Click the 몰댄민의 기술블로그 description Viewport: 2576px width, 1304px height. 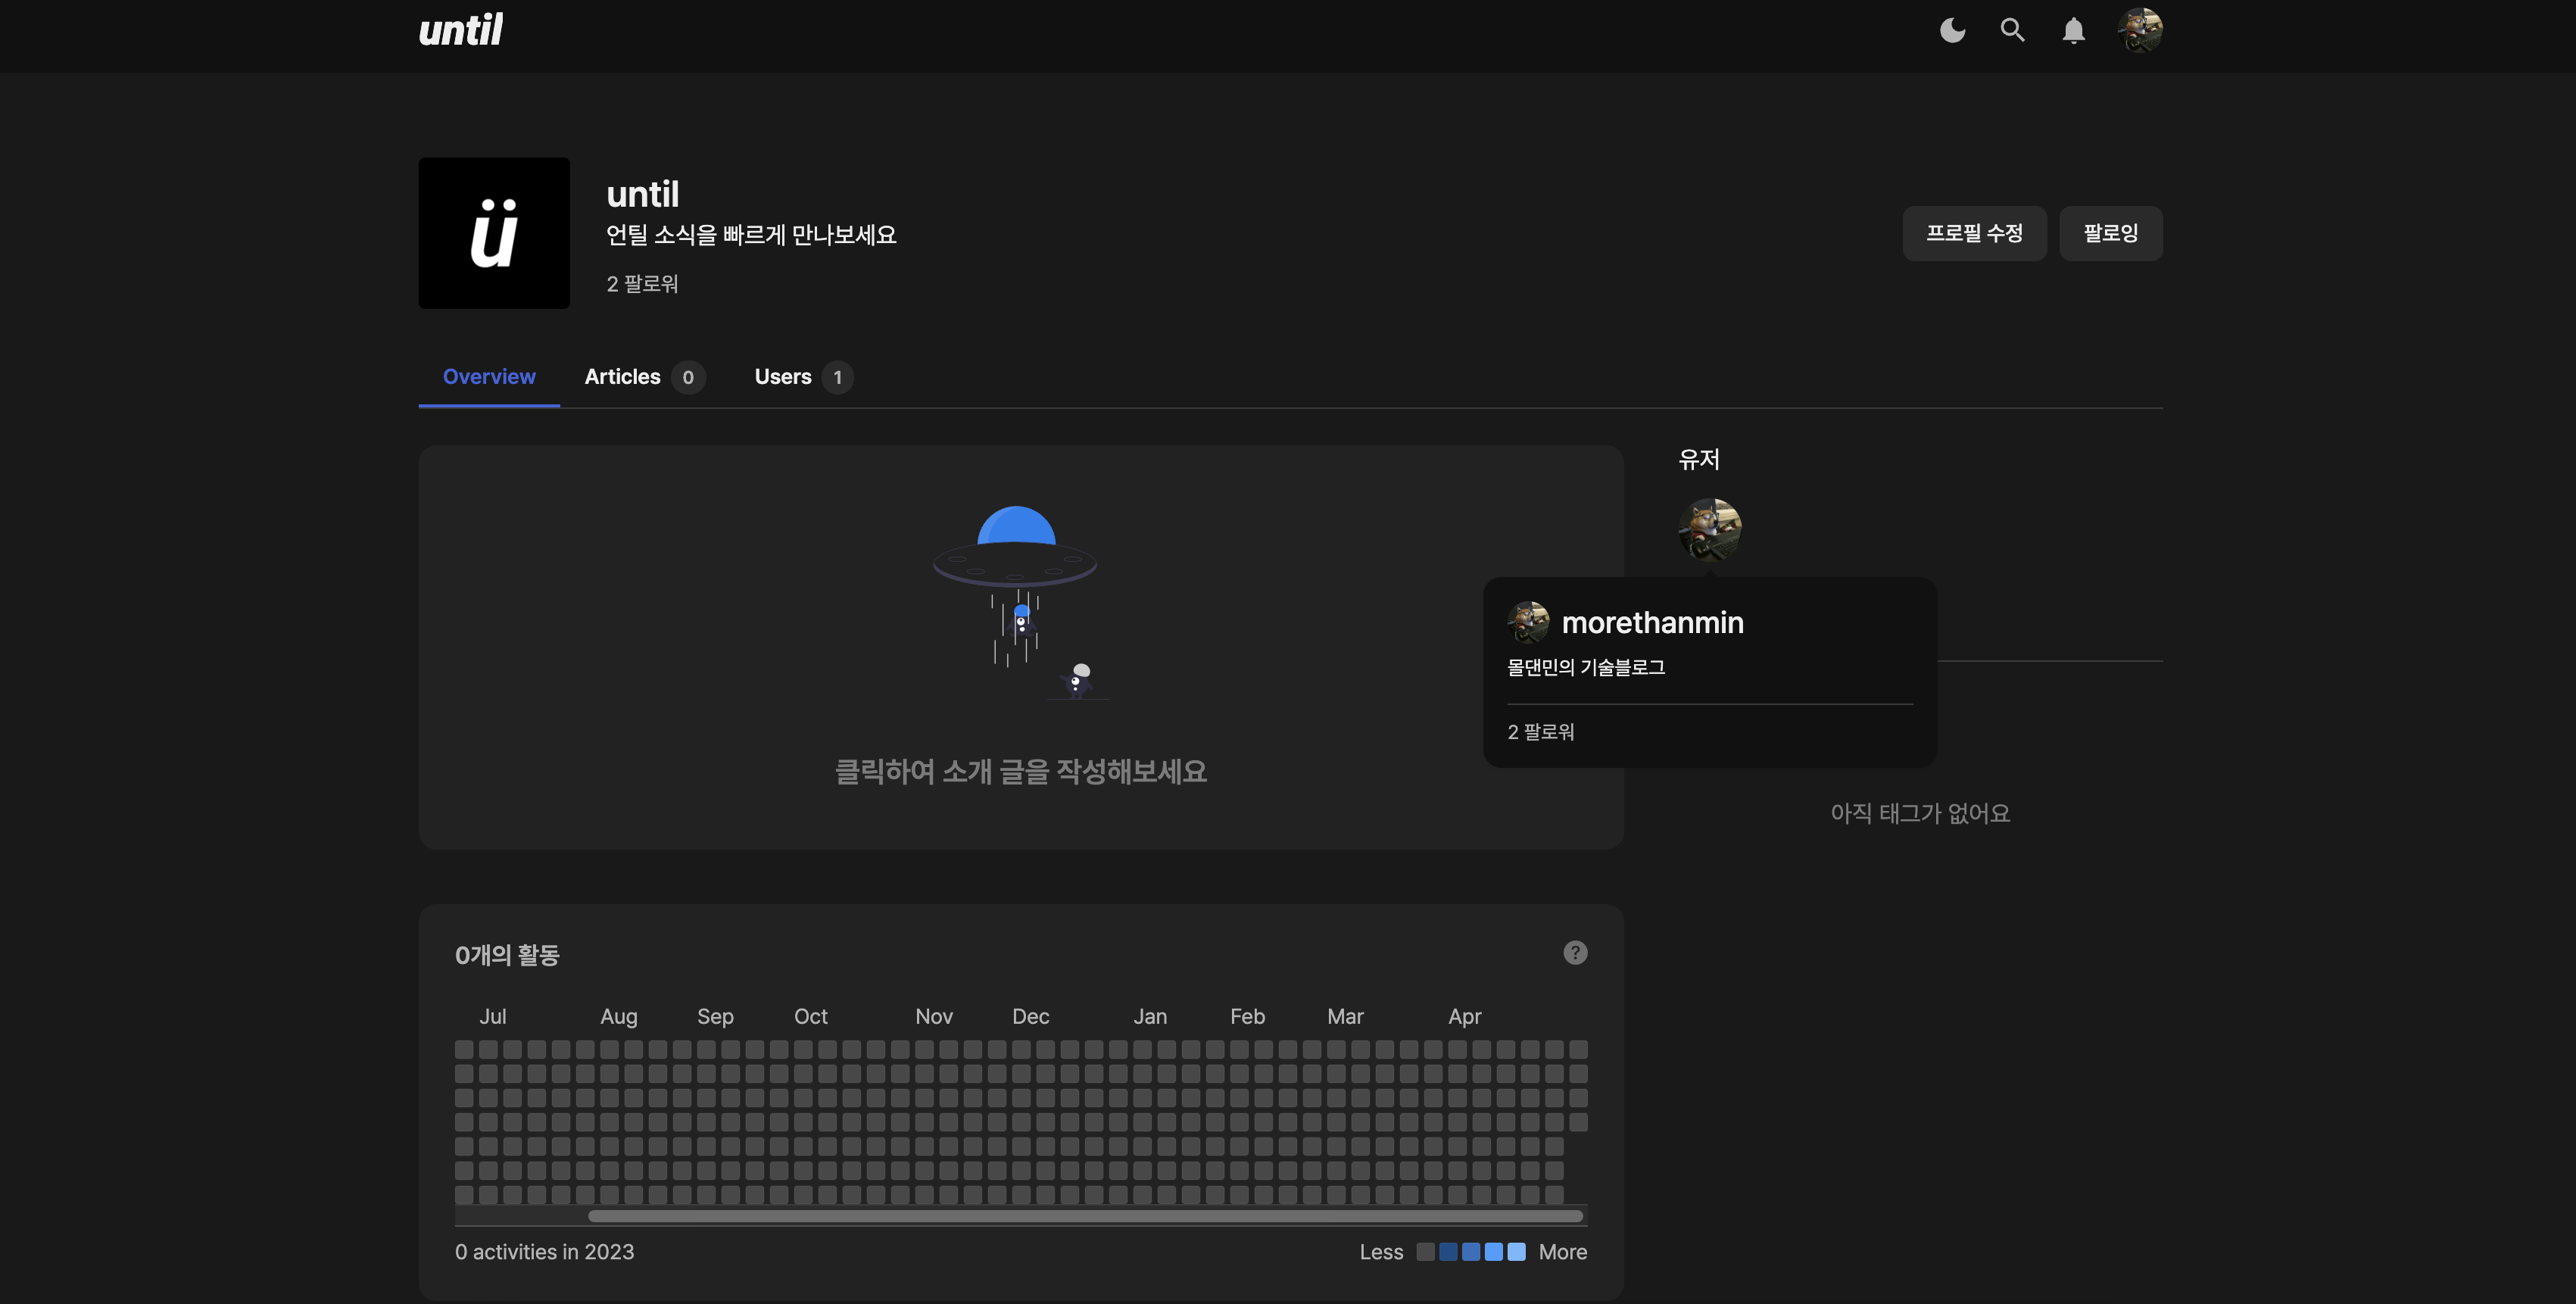tap(1586, 667)
